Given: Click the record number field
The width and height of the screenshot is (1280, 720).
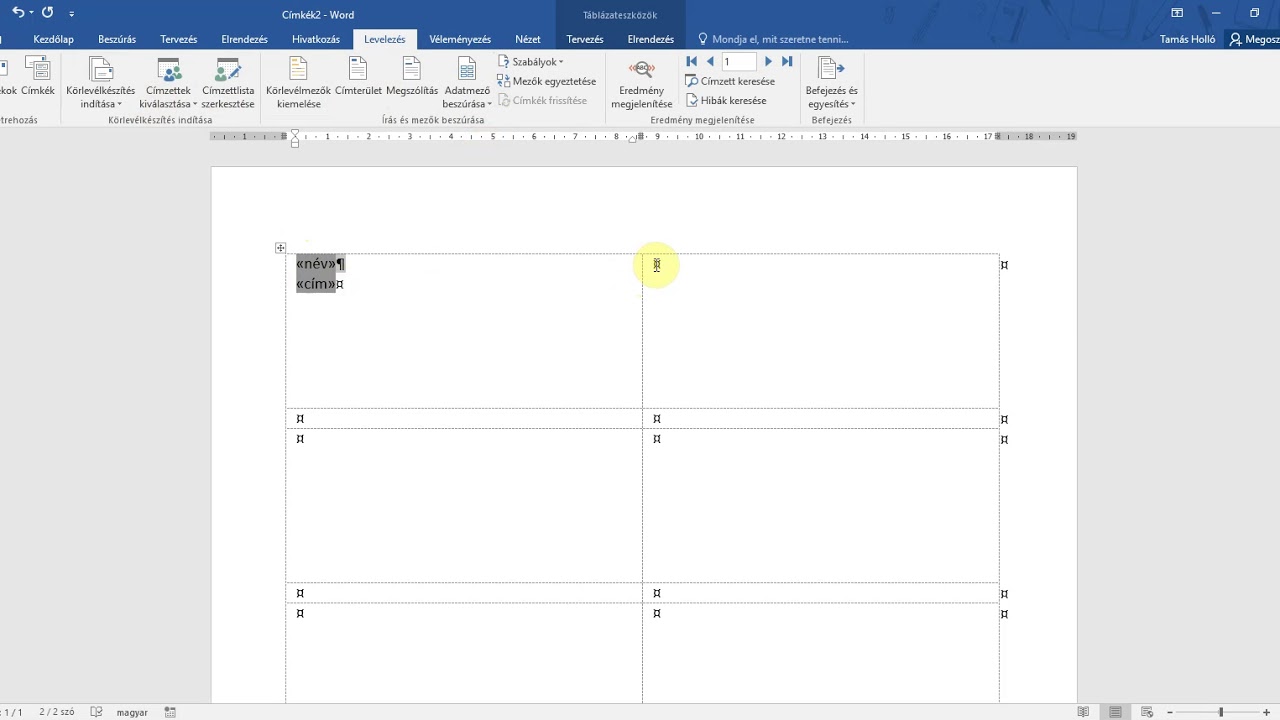Looking at the screenshot, I should point(739,62).
